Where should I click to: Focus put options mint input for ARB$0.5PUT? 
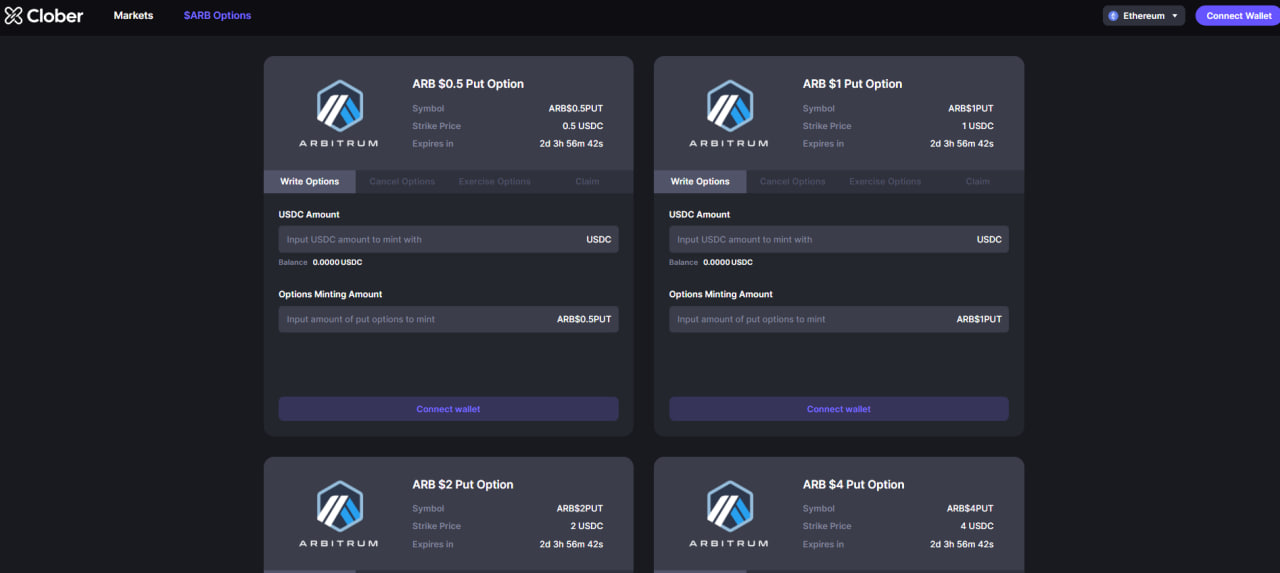pos(448,319)
